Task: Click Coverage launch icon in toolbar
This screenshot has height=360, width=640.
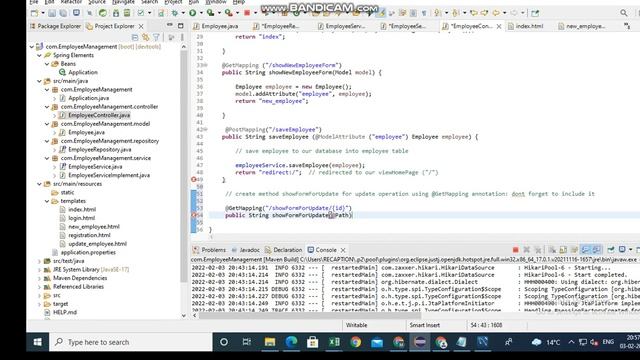Action: 211,13
